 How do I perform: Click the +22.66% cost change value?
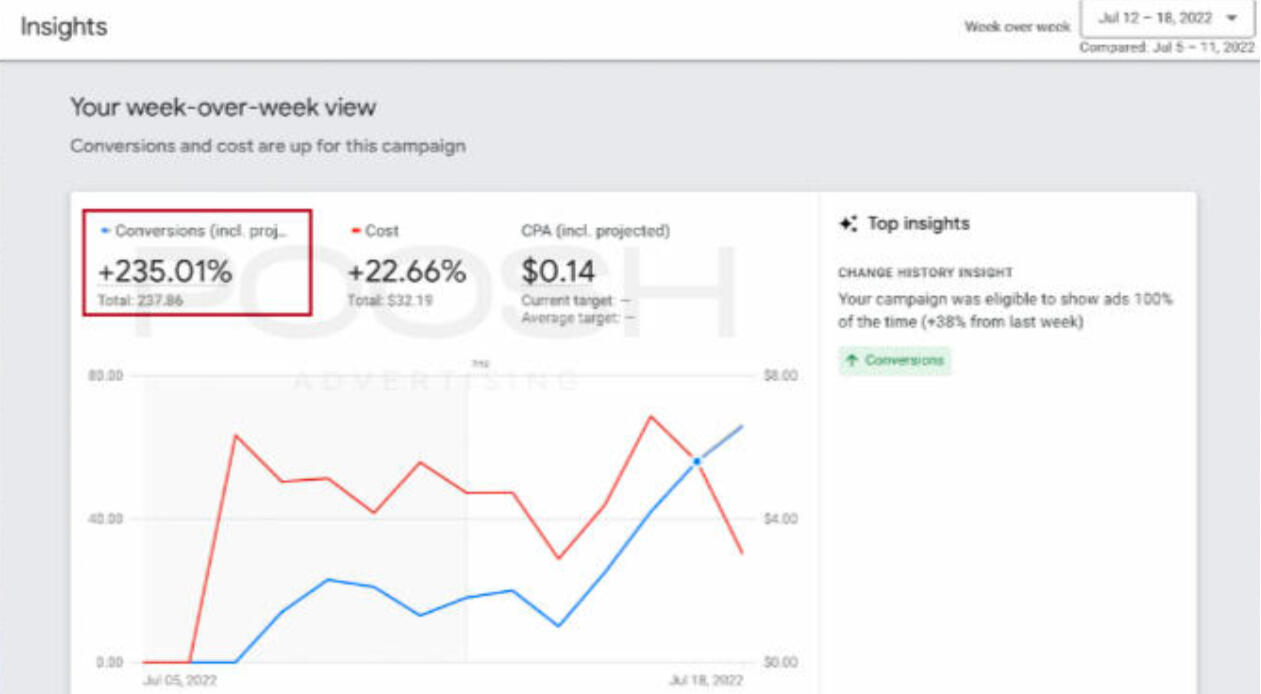point(406,271)
